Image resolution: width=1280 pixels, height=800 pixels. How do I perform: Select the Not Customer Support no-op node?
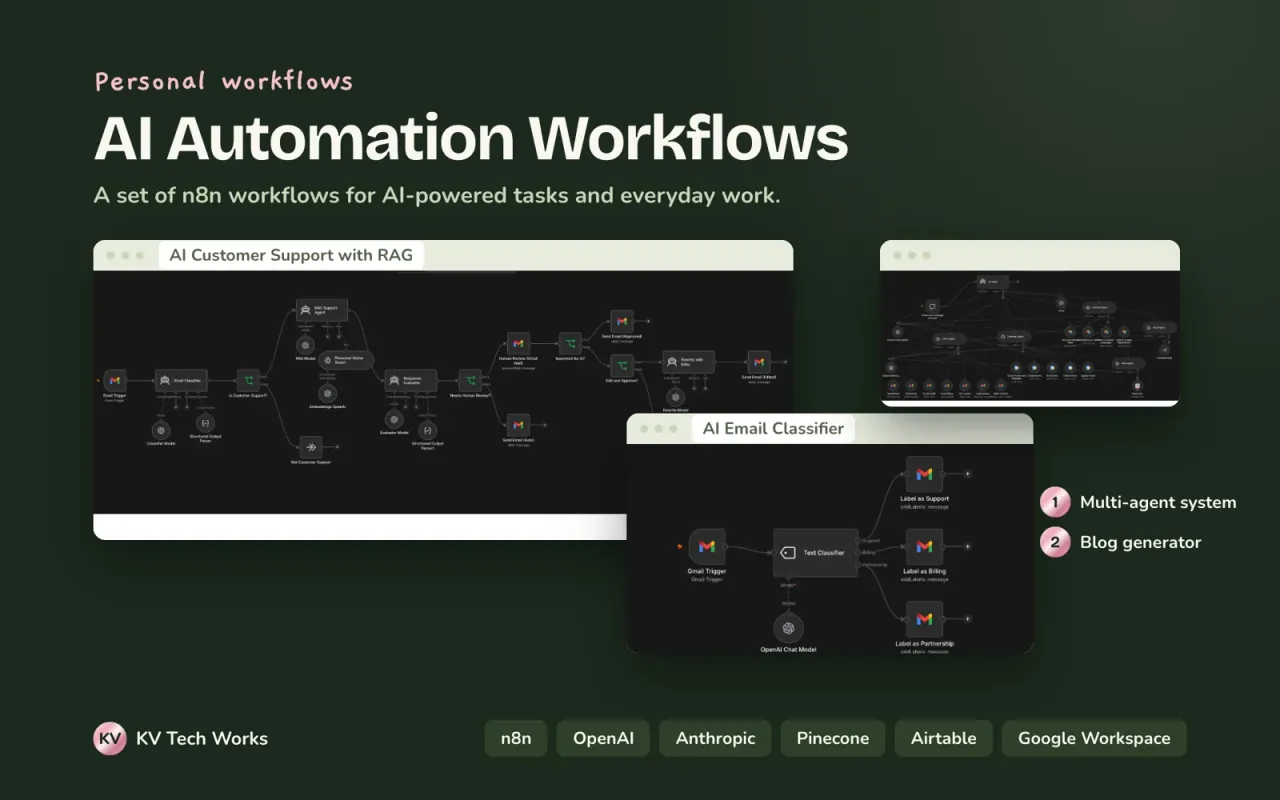(312, 446)
